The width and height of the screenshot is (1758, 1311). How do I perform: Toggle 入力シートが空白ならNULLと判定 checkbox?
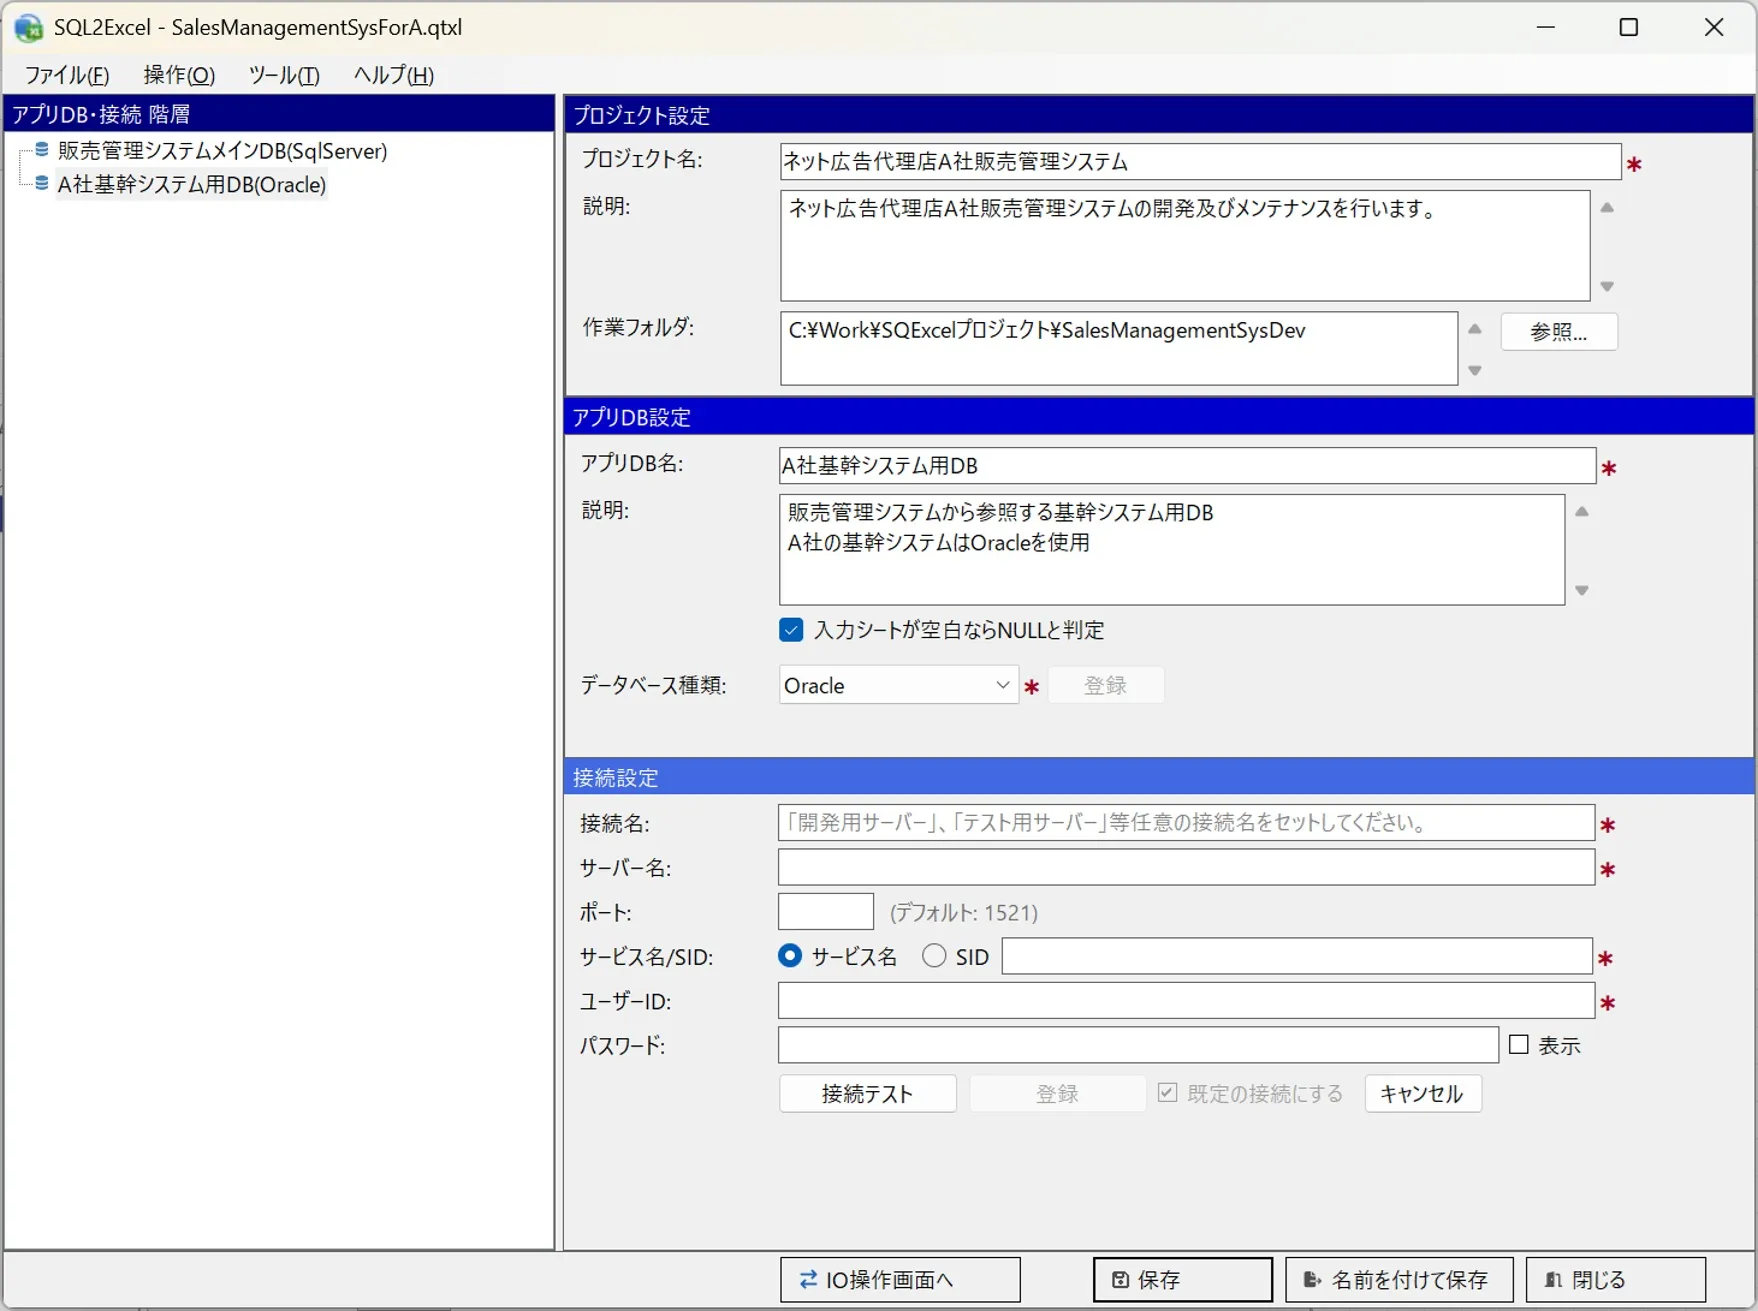pyautogui.click(x=791, y=630)
